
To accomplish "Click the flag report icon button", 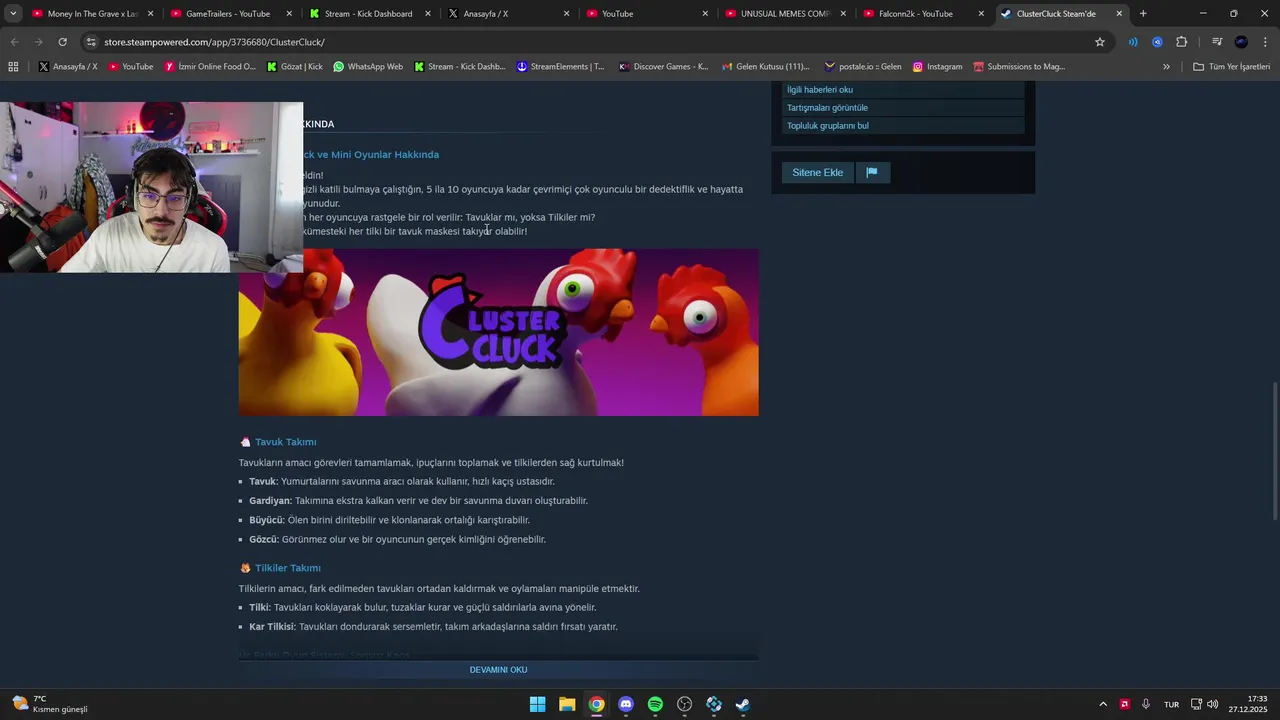I will click(872, 173).
